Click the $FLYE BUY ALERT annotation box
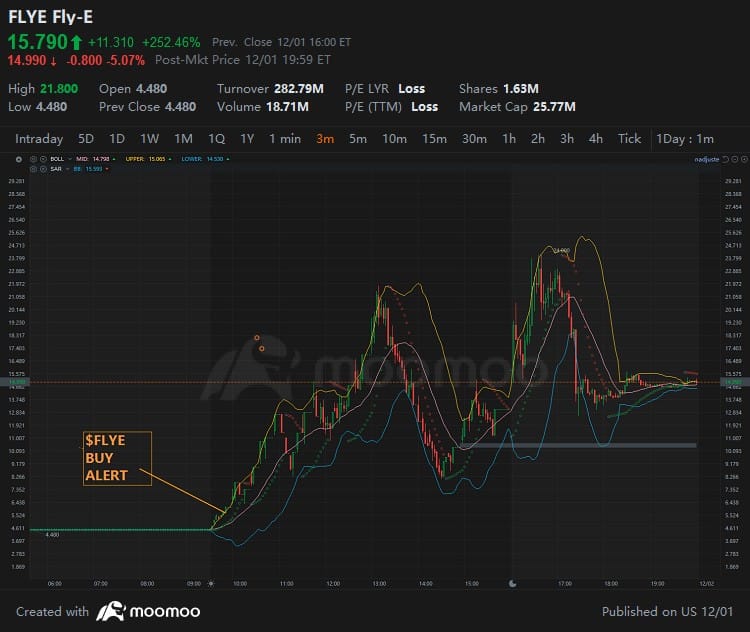 pyautogui.click(x=117, y=458)
